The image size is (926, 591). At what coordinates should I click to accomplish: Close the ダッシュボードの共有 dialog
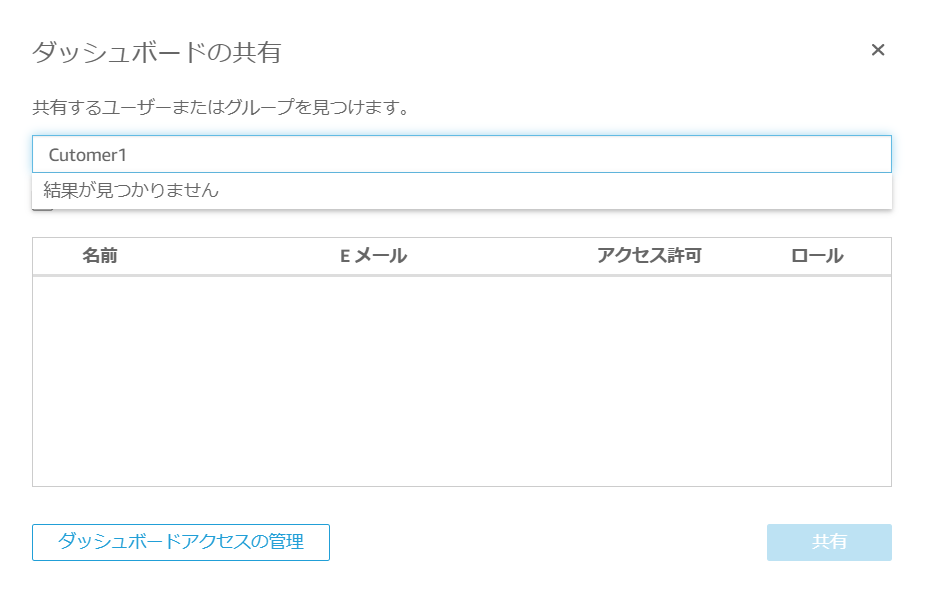click(878, 49)
